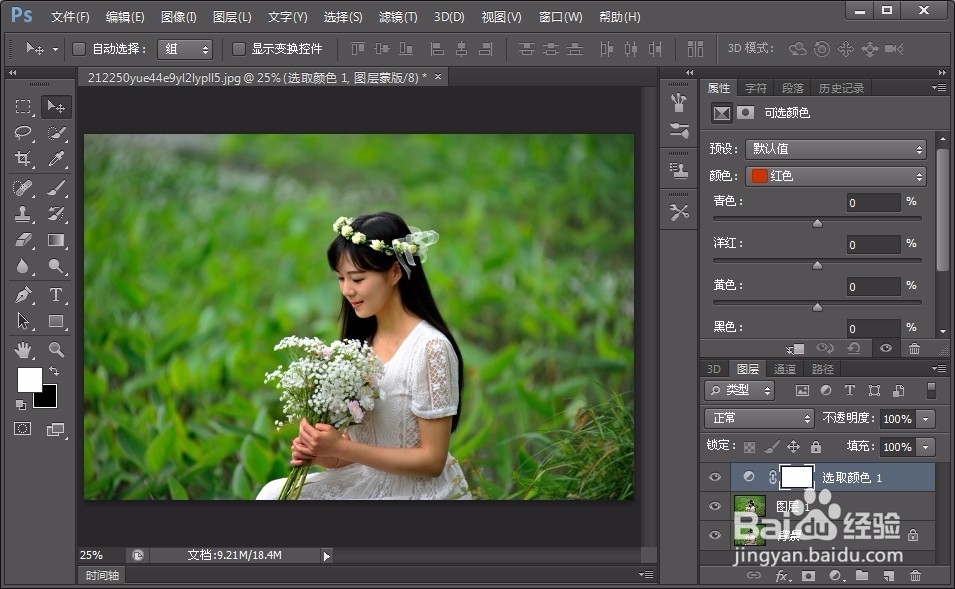Image resolution: width=955 pixels, height=589 pixels.
Task: Open the 滤镜(T) menu
Action: [x=398, y=17]
